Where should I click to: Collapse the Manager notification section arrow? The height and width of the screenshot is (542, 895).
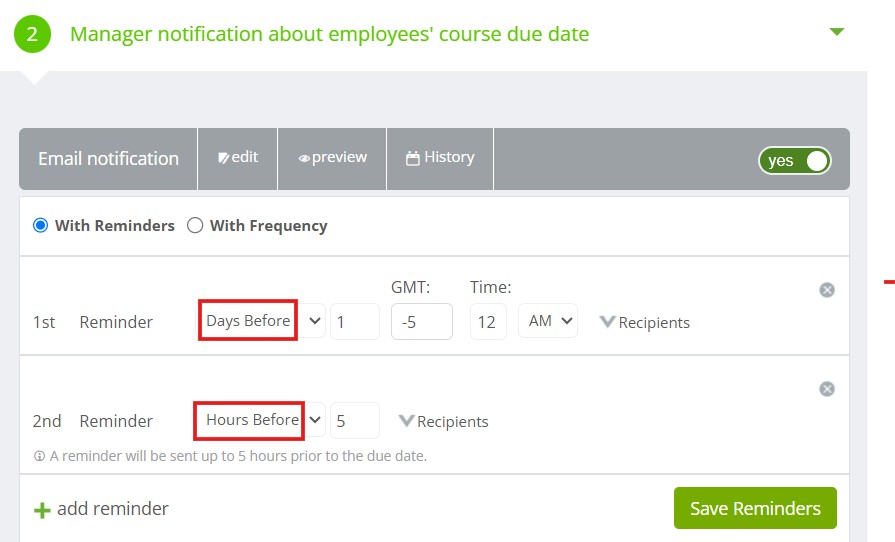(836, 32)
